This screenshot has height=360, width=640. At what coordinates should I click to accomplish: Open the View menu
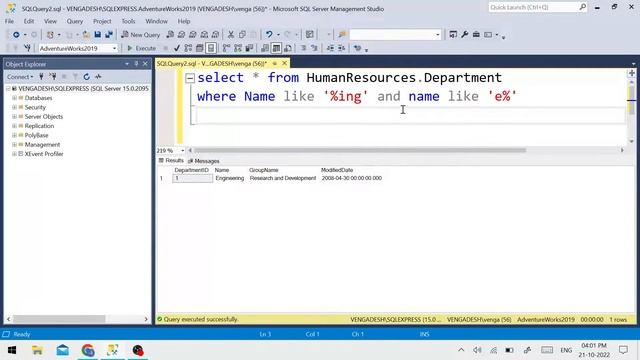[50, 21]
